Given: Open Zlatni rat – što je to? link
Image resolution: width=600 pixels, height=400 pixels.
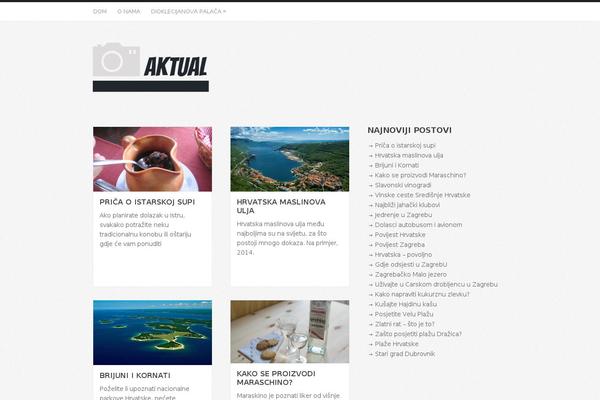Looking at the screenshot, I should click(x=404, y=325).
